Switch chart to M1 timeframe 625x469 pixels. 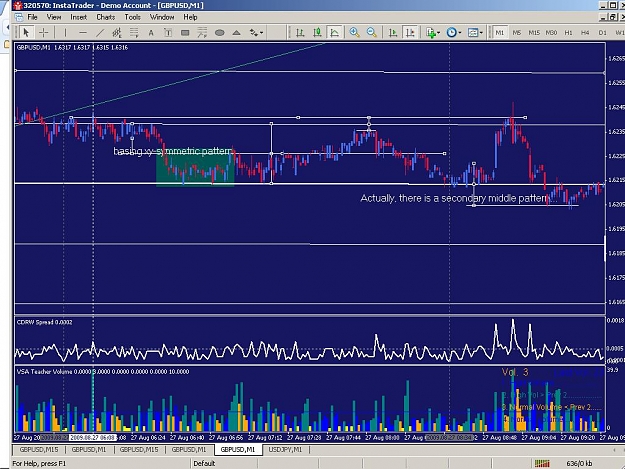pos(500,33)
